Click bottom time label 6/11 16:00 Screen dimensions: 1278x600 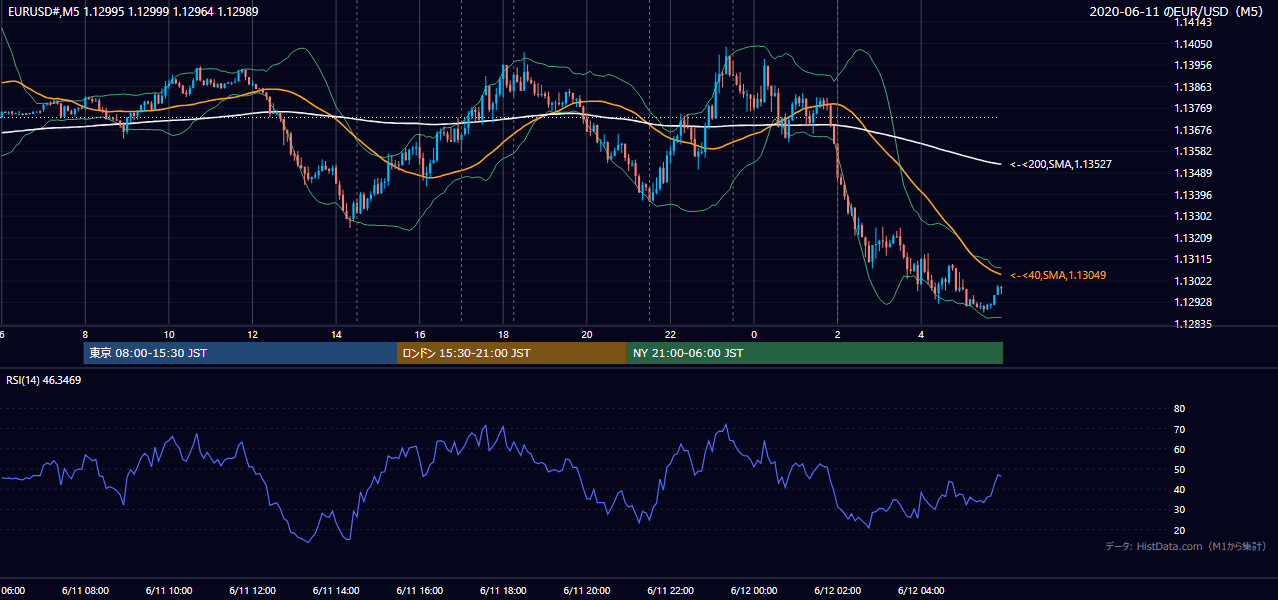click(x=420, y=590)
